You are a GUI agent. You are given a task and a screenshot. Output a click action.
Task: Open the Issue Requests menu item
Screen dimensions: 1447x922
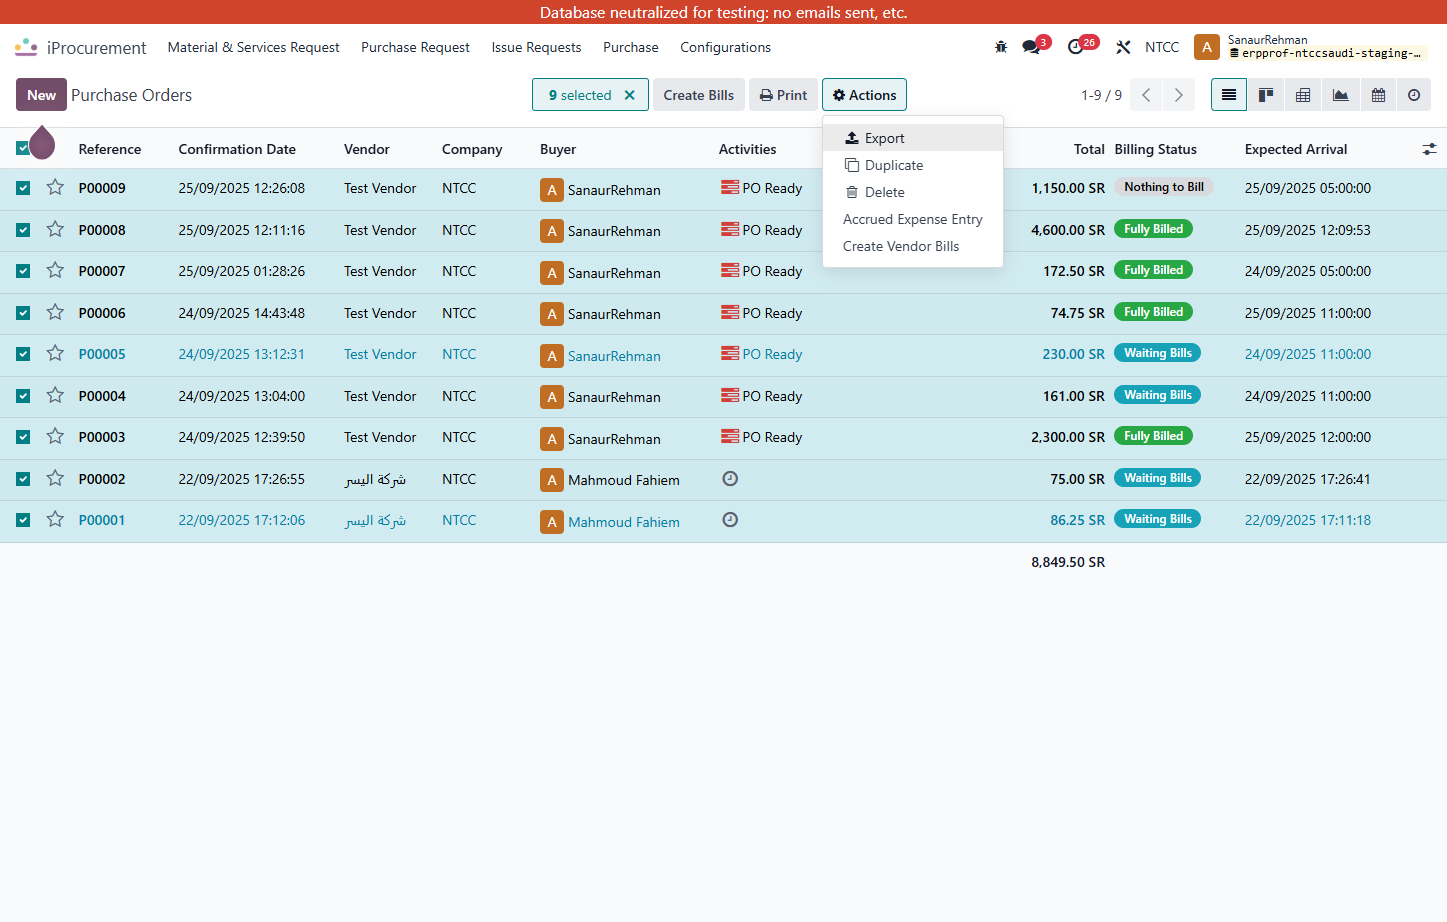coord(536,47)
